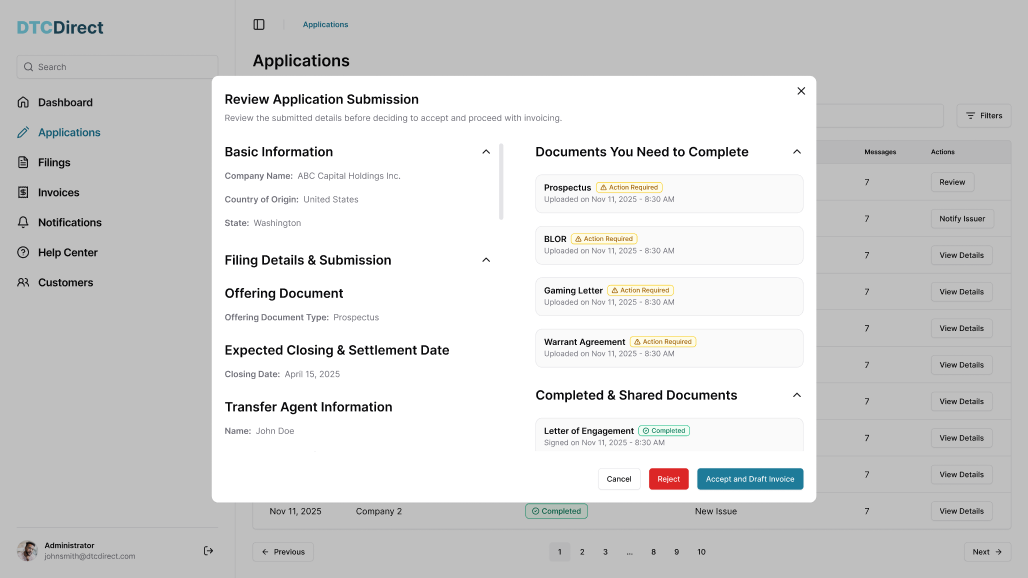
Task: Open Customers in the sidebar
Action: [x=66, y=282]
